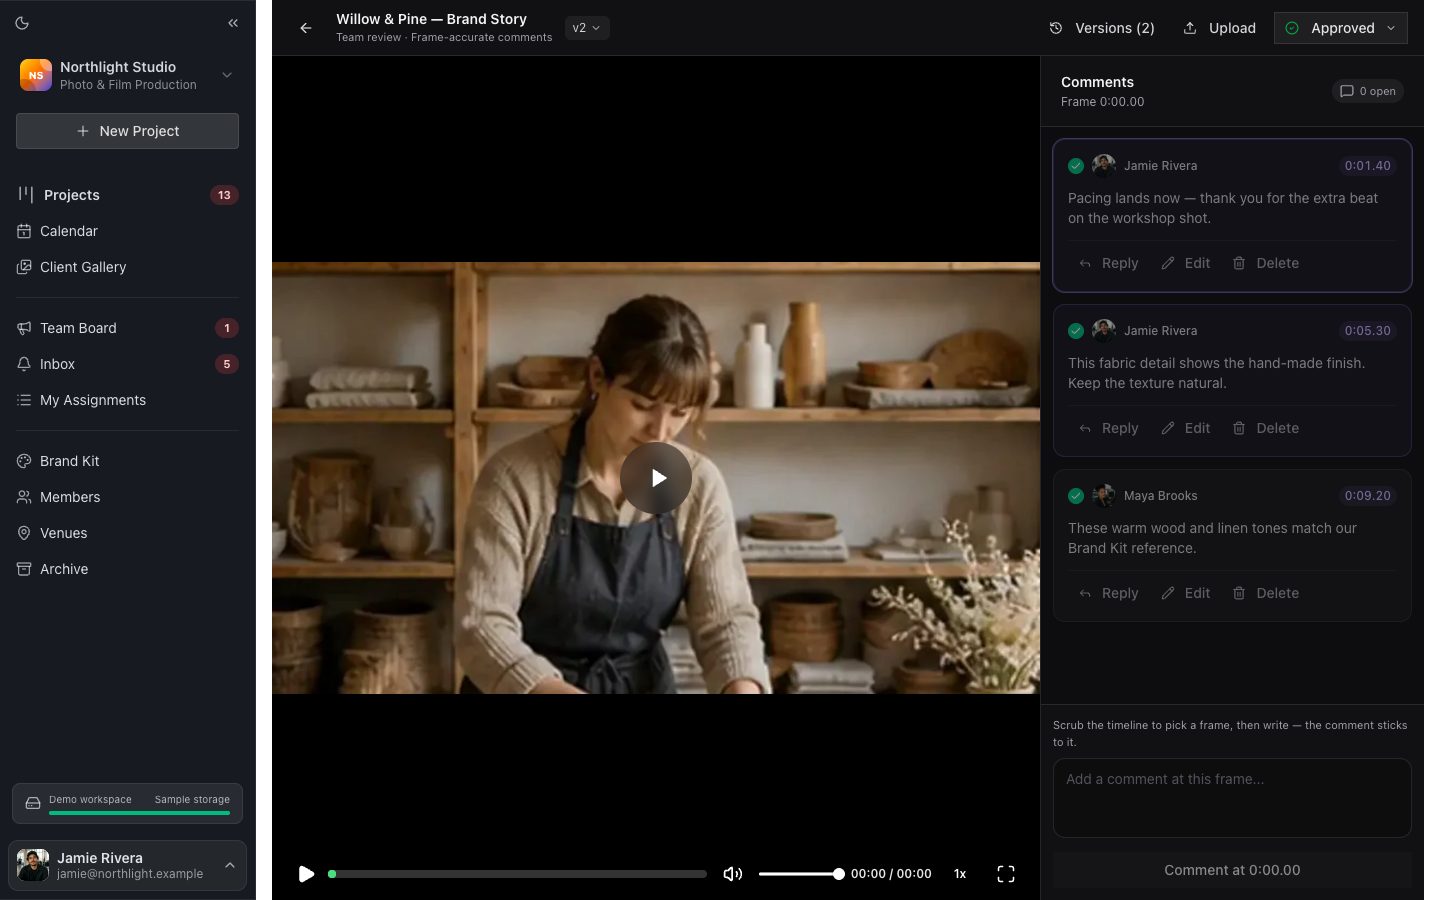Focus the Add a comment text field

pyautogui.click(x=1232, y=798)
